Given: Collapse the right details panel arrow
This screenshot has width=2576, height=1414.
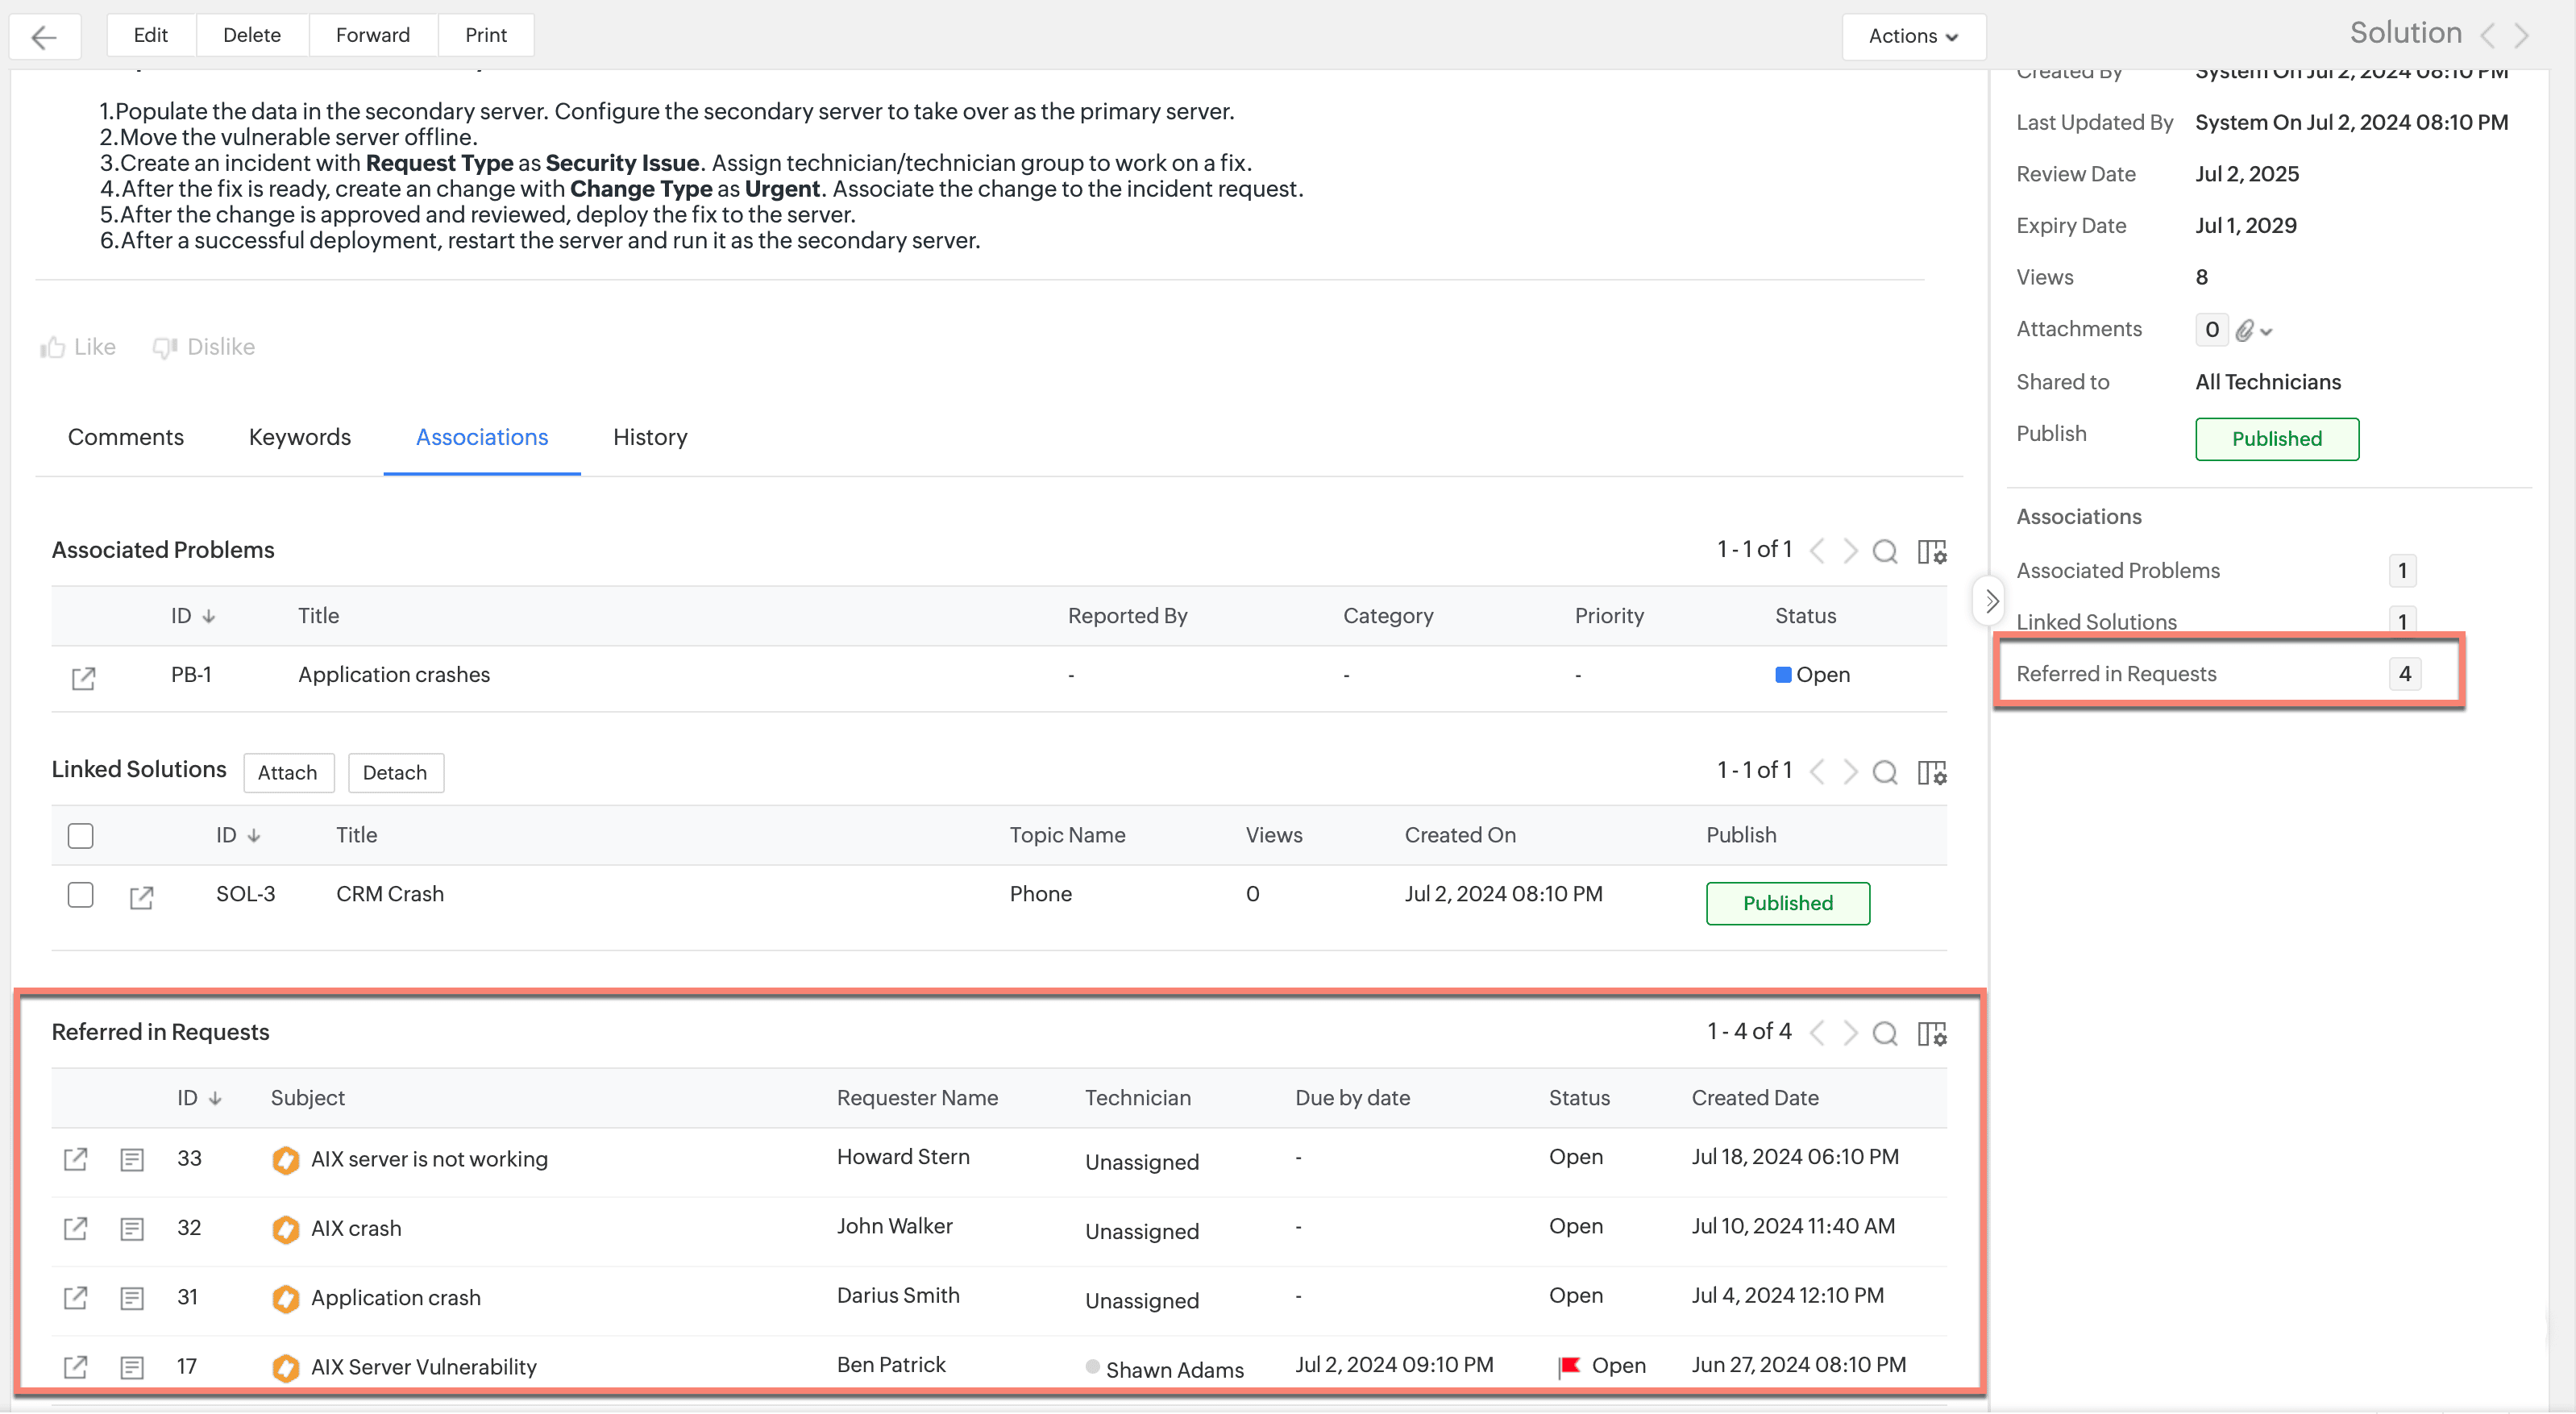Looking at the screenshot, I should (x=1990, y=601).
